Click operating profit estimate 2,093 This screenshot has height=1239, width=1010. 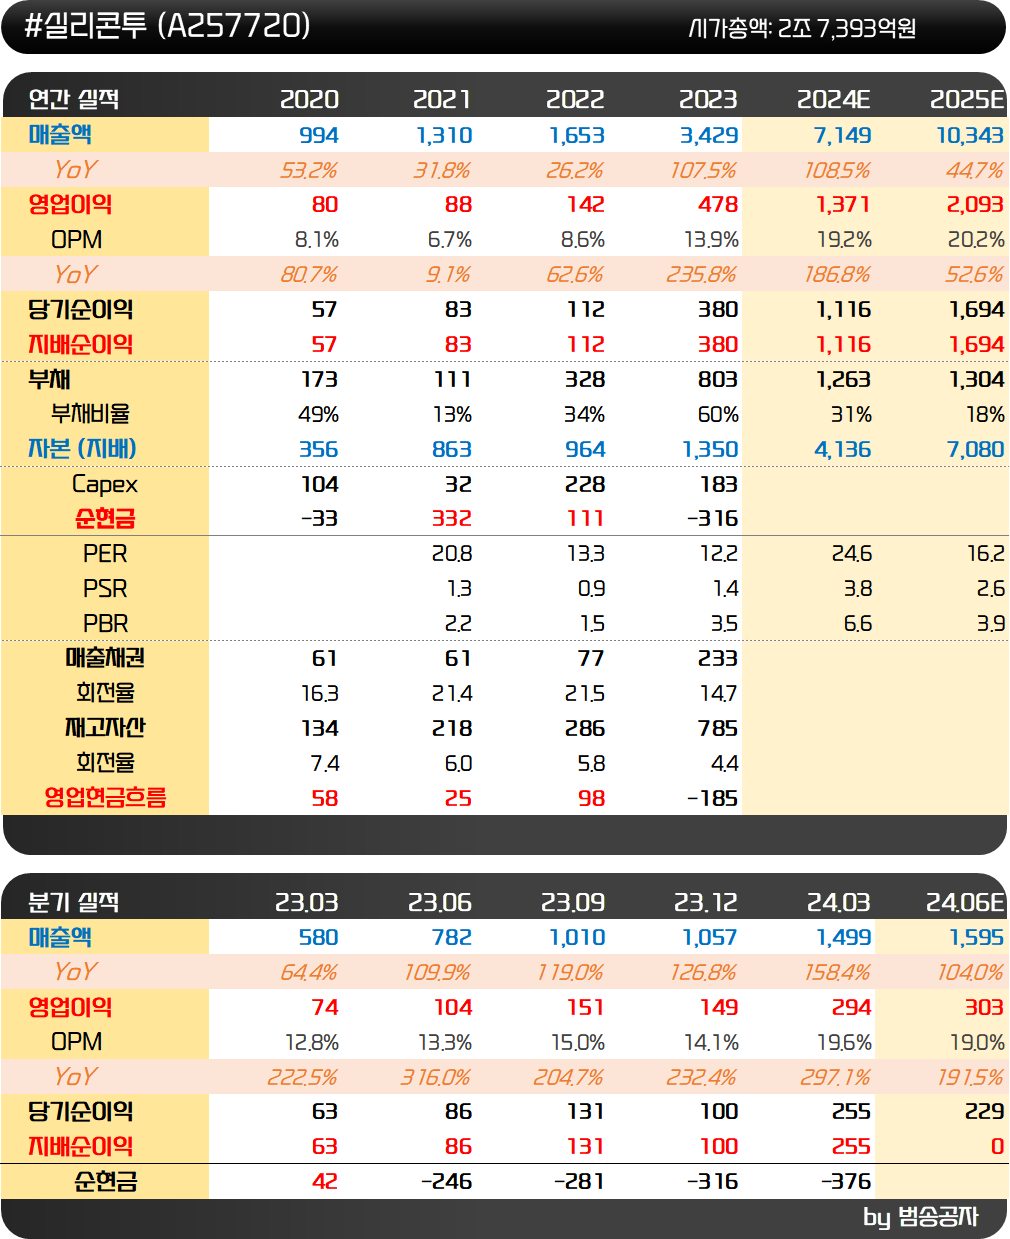(975, 204)
